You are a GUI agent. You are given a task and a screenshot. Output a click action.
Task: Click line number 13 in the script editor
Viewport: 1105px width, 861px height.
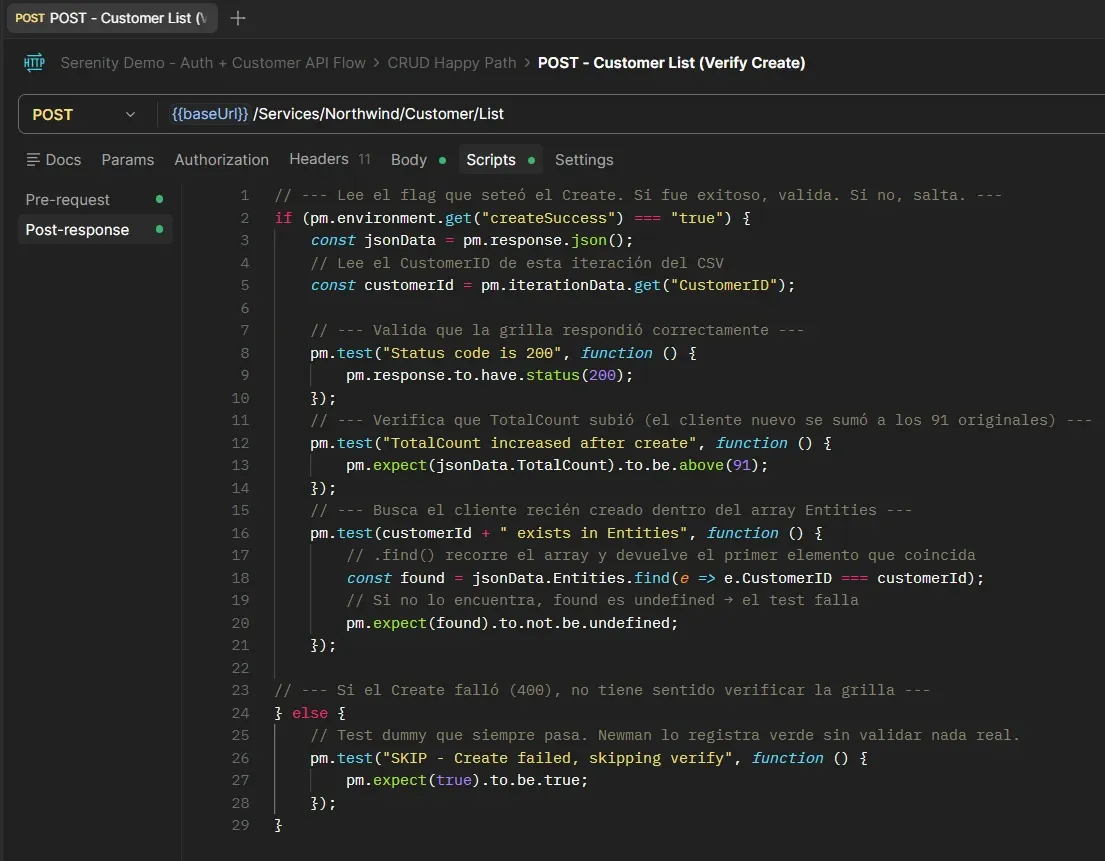(240, 466)
